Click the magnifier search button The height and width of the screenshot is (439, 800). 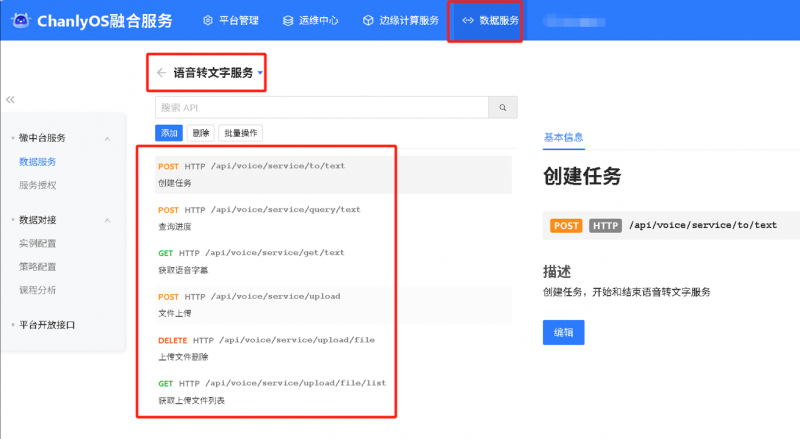point(502,107)
